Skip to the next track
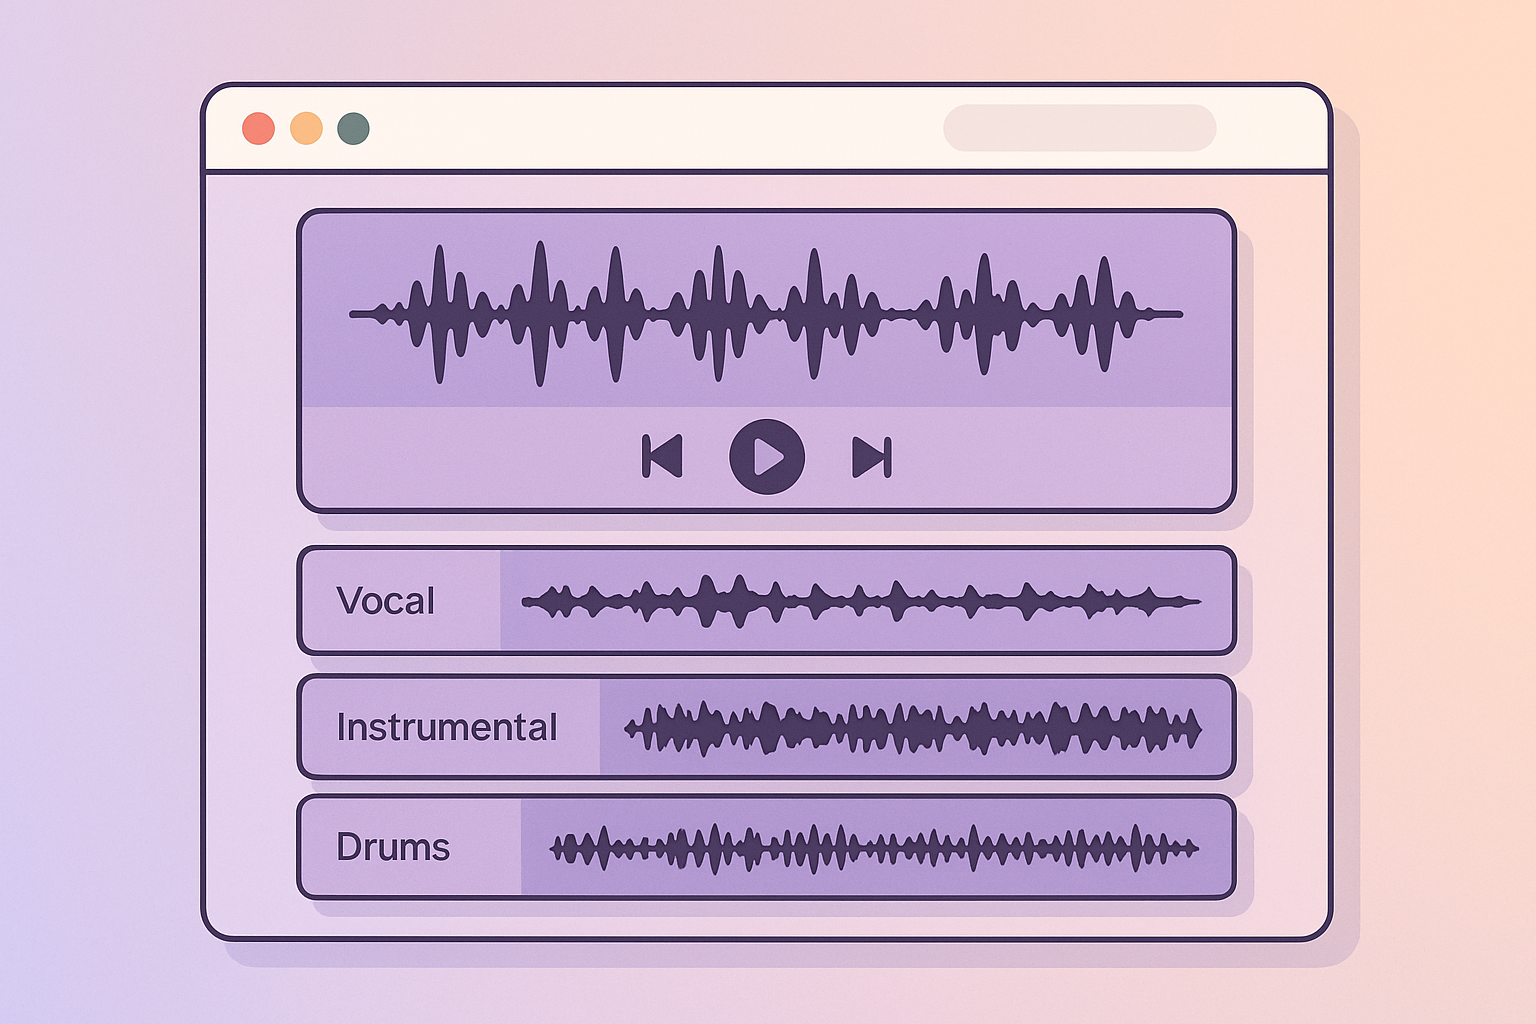1536x1024 pixels. [x=872, y=457]
